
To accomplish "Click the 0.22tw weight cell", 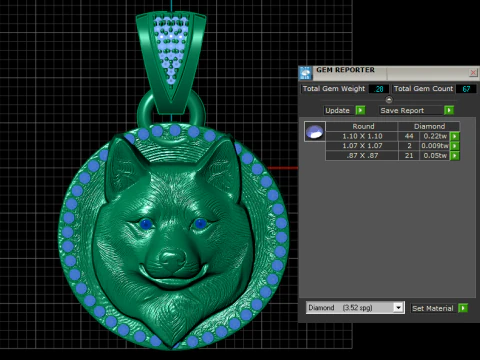I will (x=435, y=136).
